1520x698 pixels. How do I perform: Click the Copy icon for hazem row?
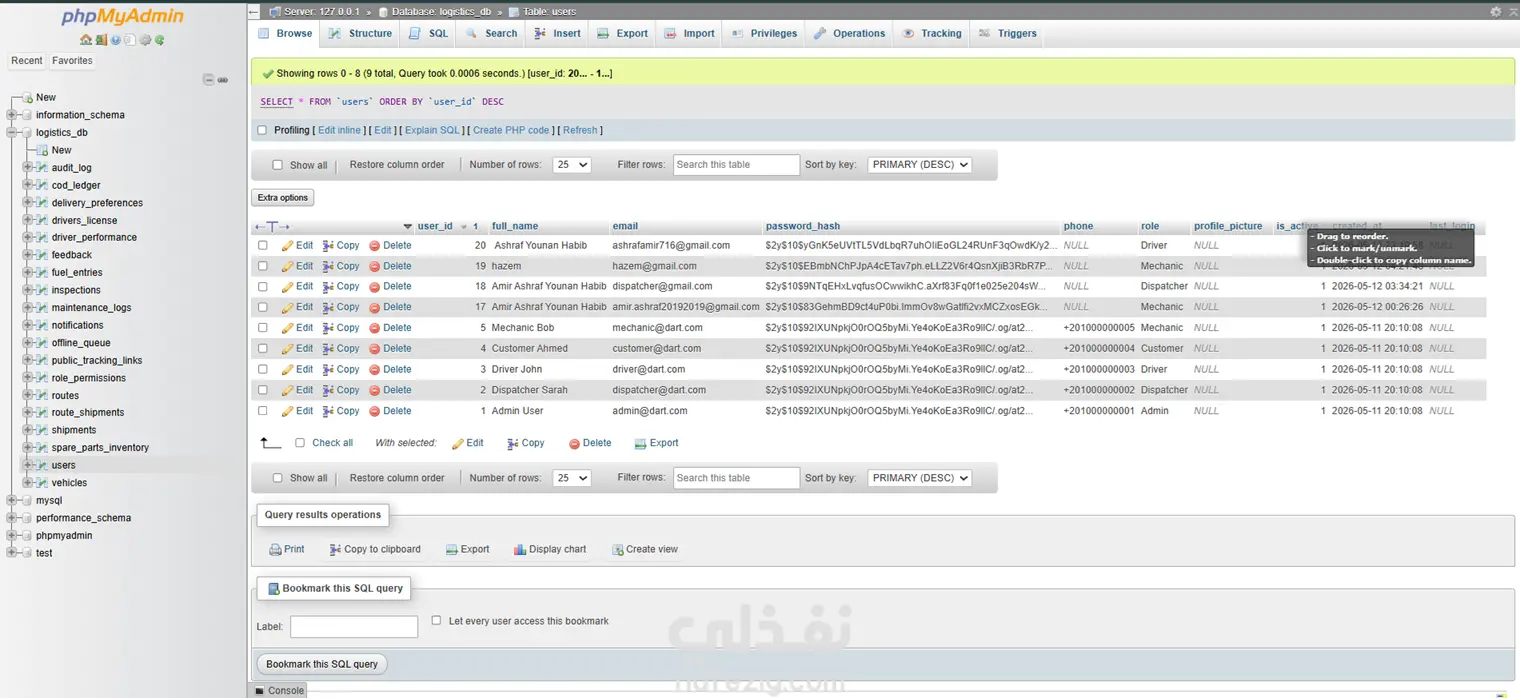point(328,267)
